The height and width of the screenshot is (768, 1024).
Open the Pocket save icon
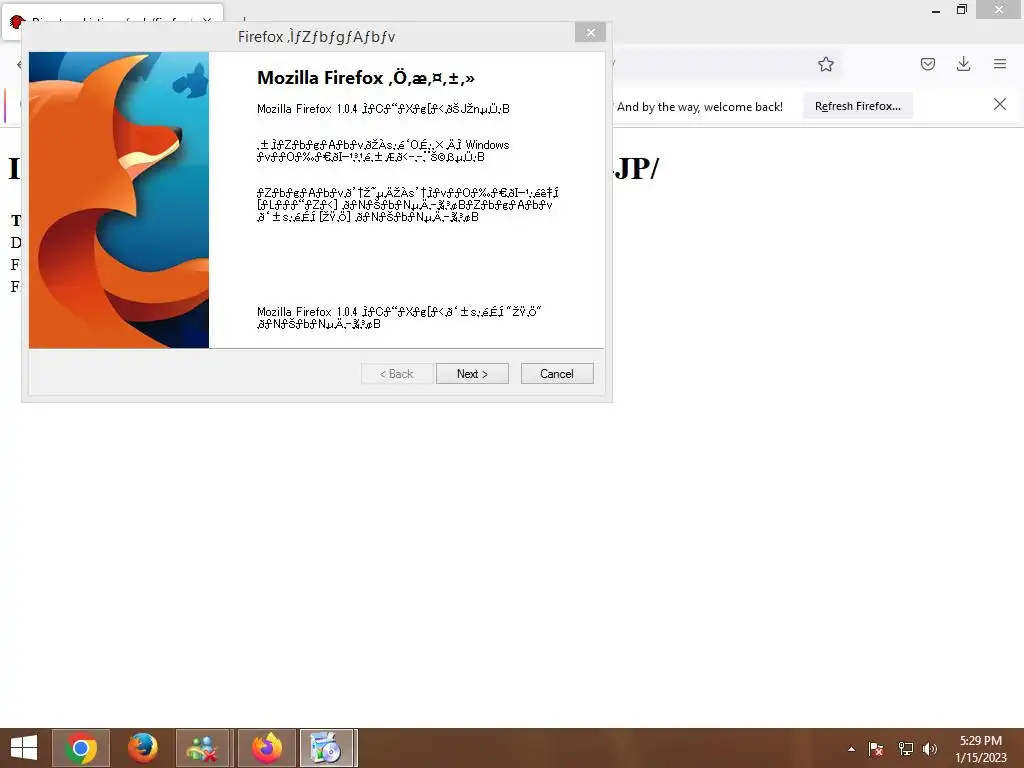point(928,64)
